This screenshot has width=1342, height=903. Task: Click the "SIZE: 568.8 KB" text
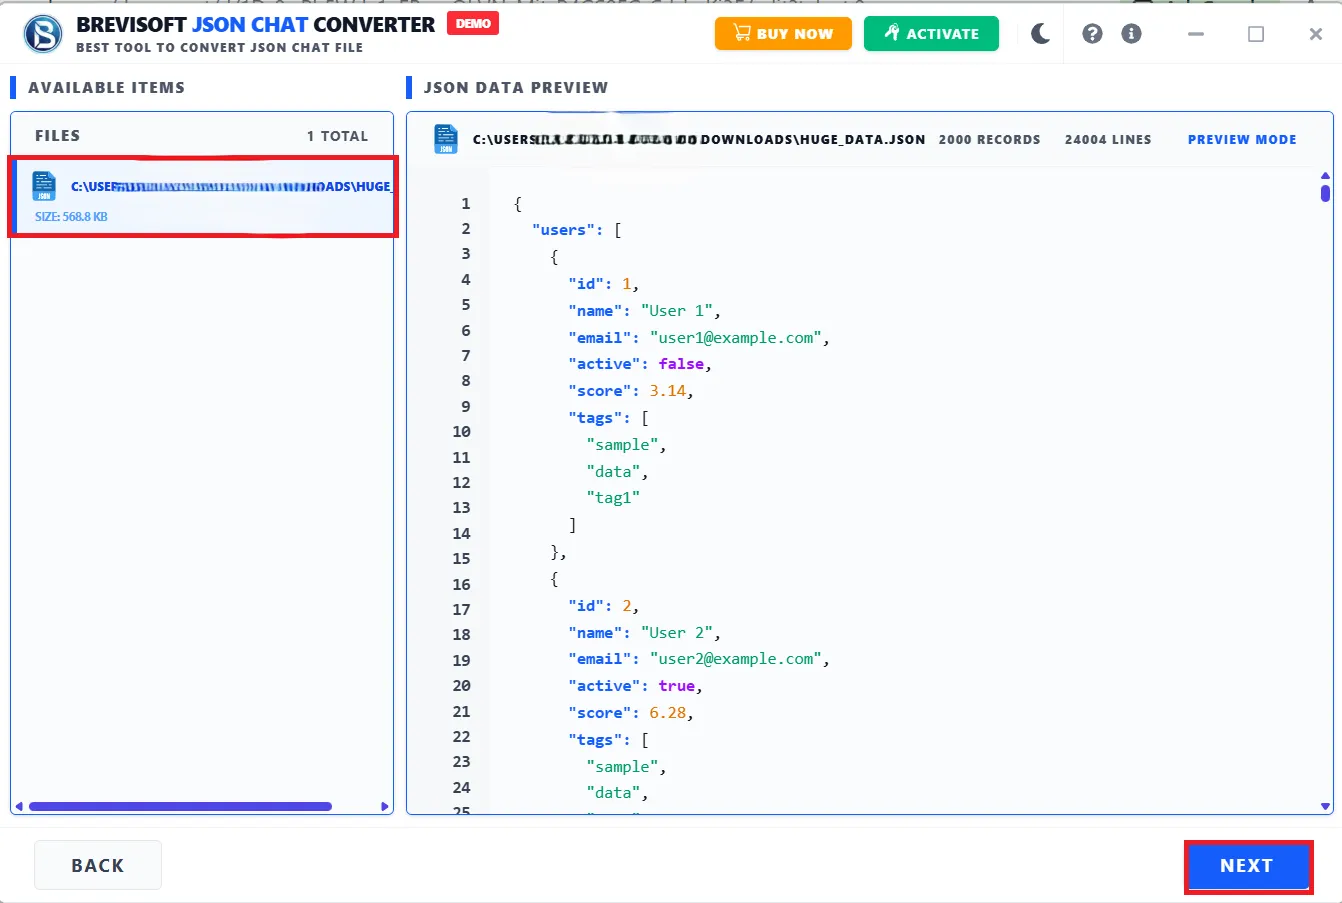[71, 217]
